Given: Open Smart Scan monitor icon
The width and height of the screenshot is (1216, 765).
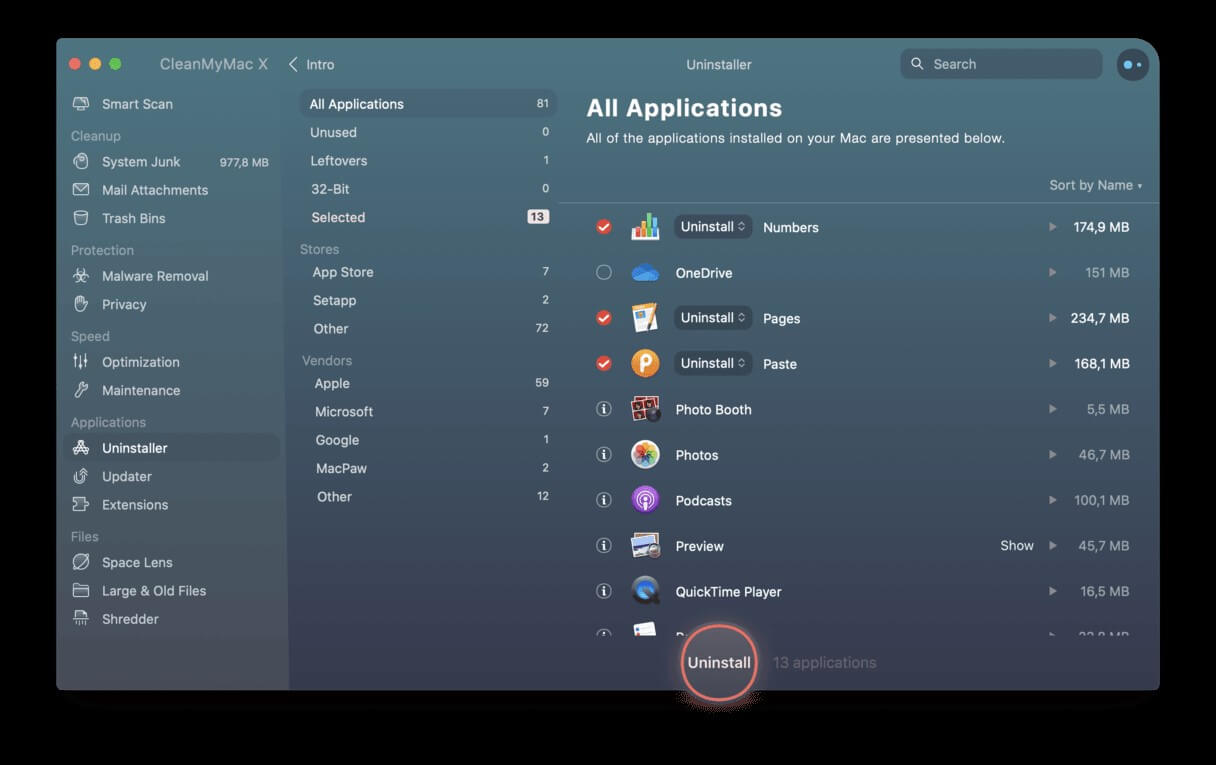Looking at the screenshot, I should click(81, 104).
